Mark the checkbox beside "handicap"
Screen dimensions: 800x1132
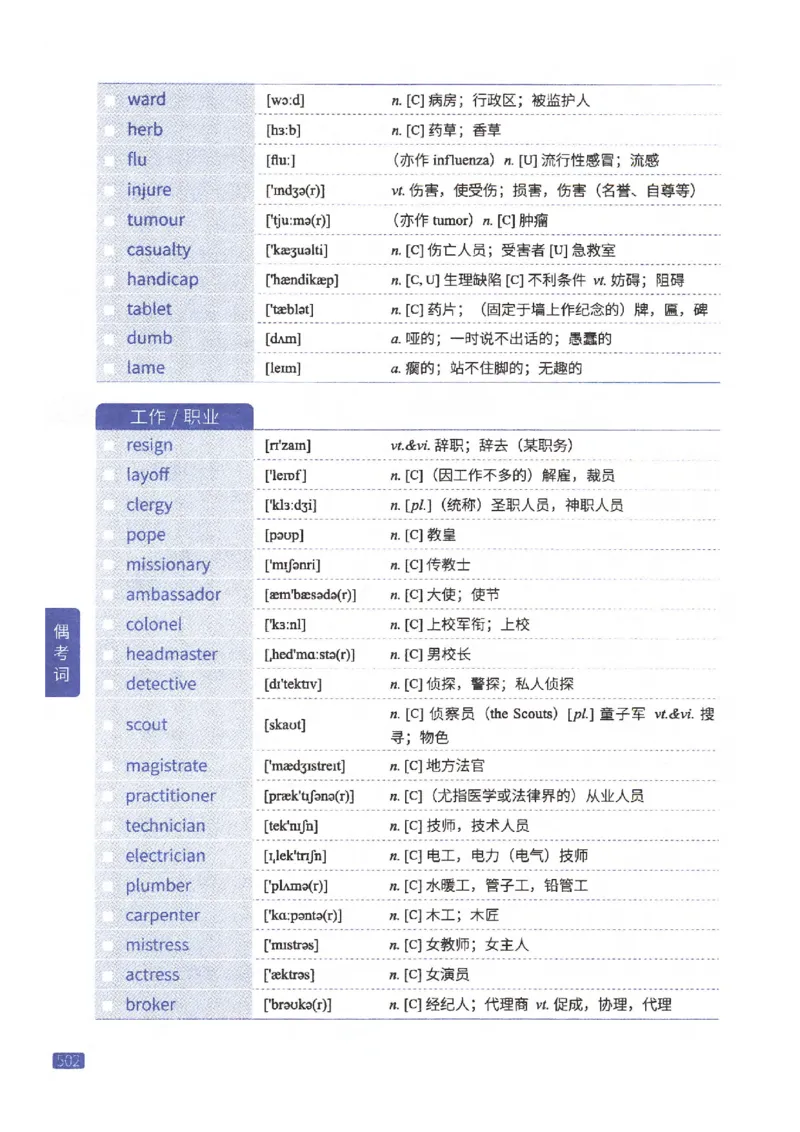(x=110, y=279)
